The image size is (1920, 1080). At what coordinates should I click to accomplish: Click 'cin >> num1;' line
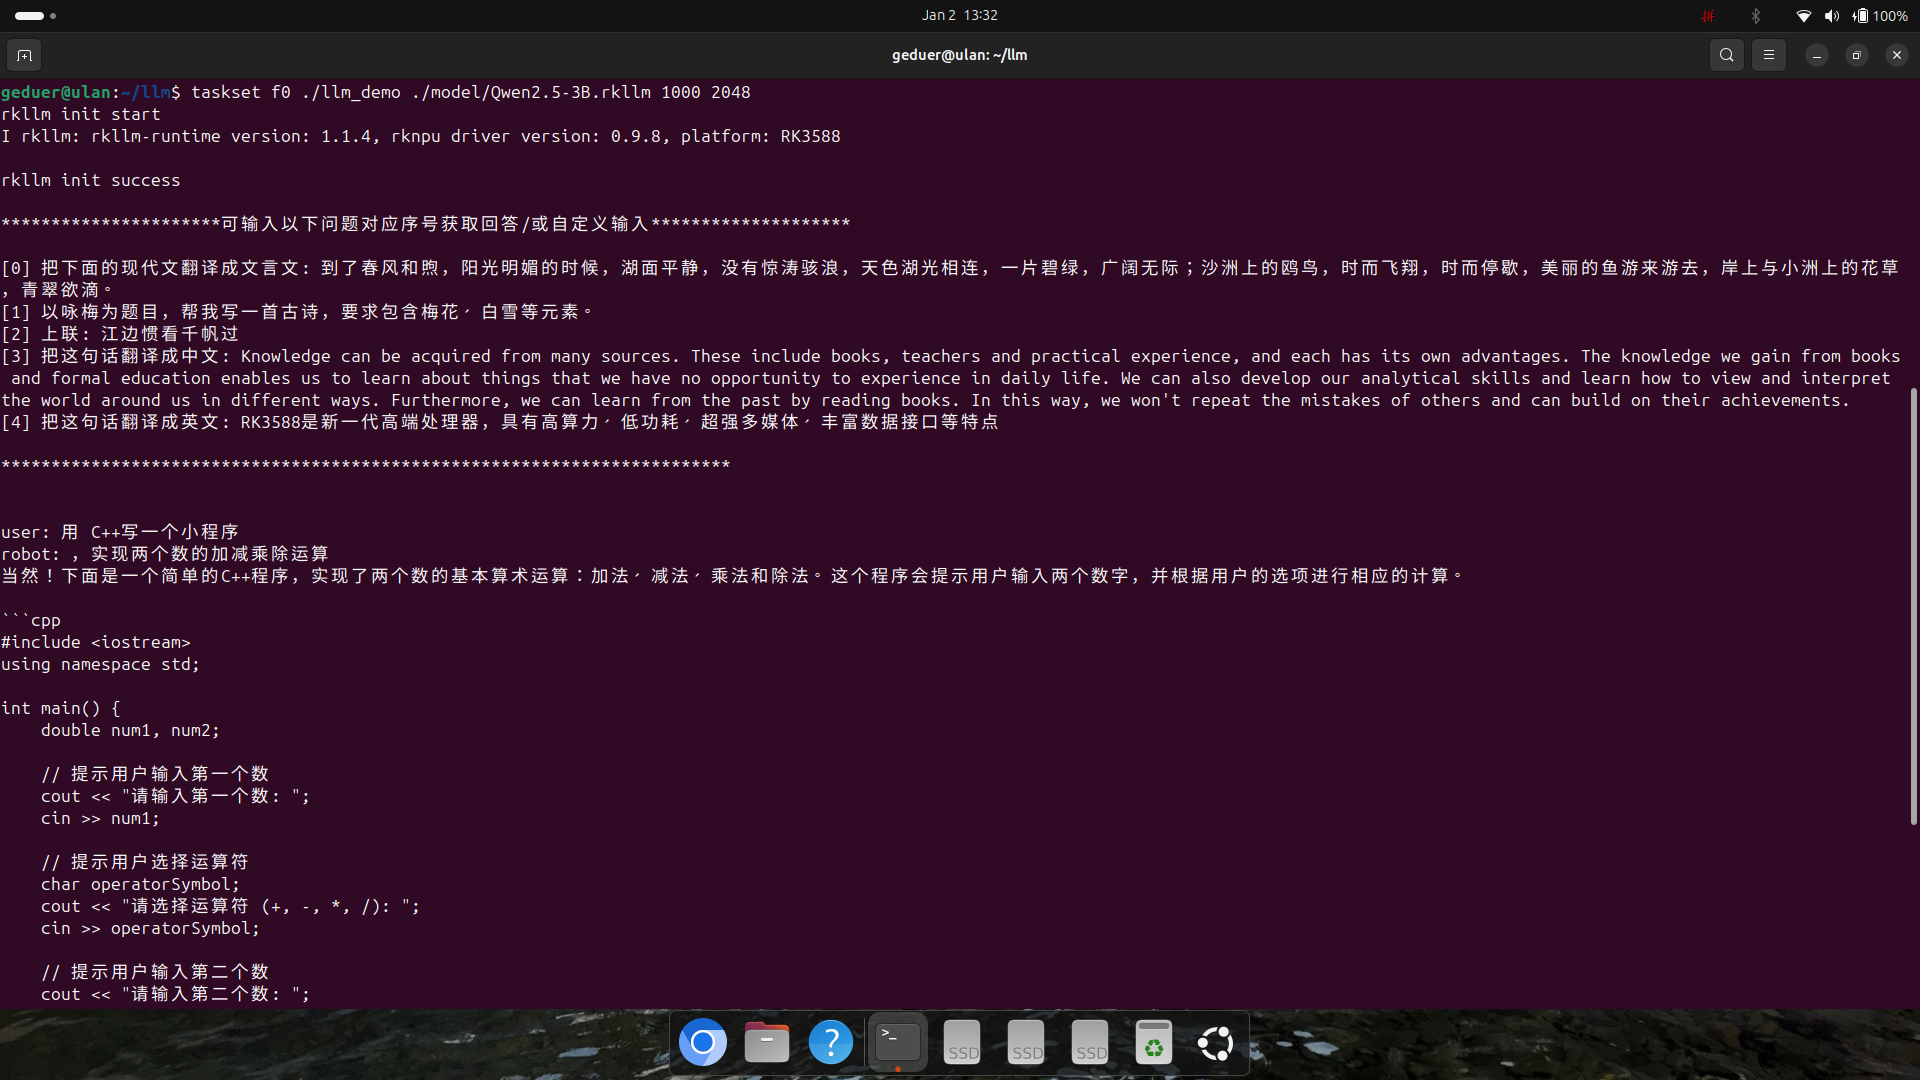(x=100, y=818)
